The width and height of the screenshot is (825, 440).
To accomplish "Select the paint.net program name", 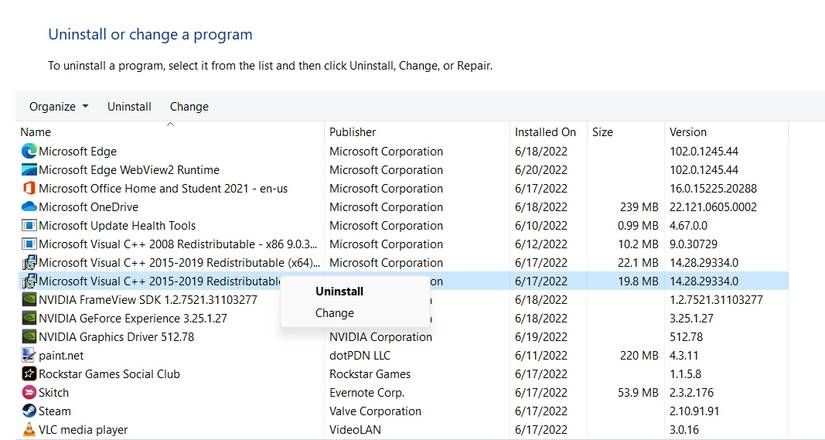I will [61, 356].
